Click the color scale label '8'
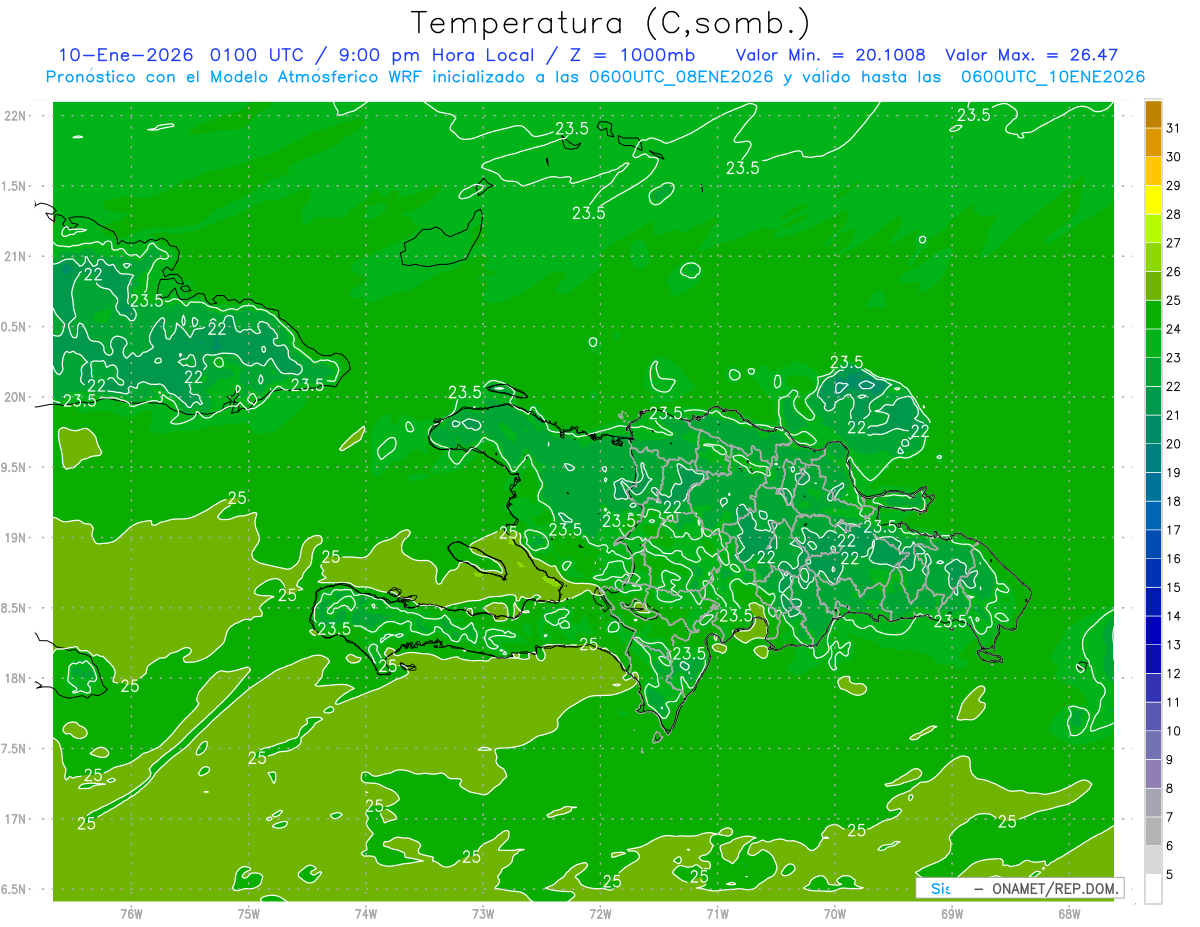The height and width of the screenshot is (927, 1200). [1170, 788]
